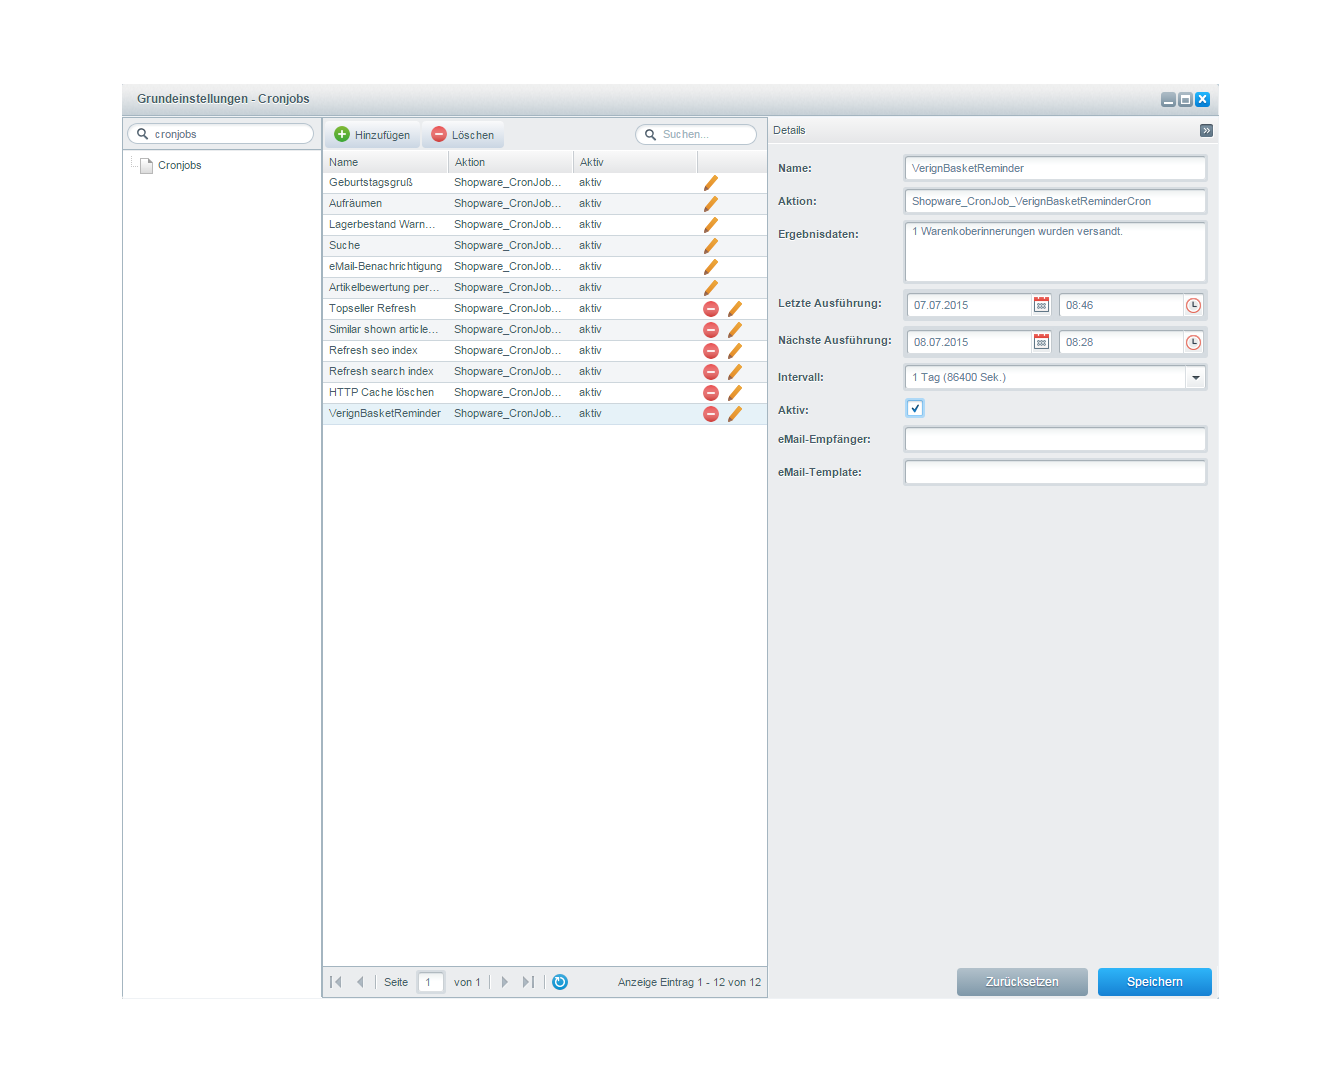Viewport: 1340px width, 1082px height.
Task: Edit the HTTP Cache löschen cronjob
Action: click(x=735, y=393)
